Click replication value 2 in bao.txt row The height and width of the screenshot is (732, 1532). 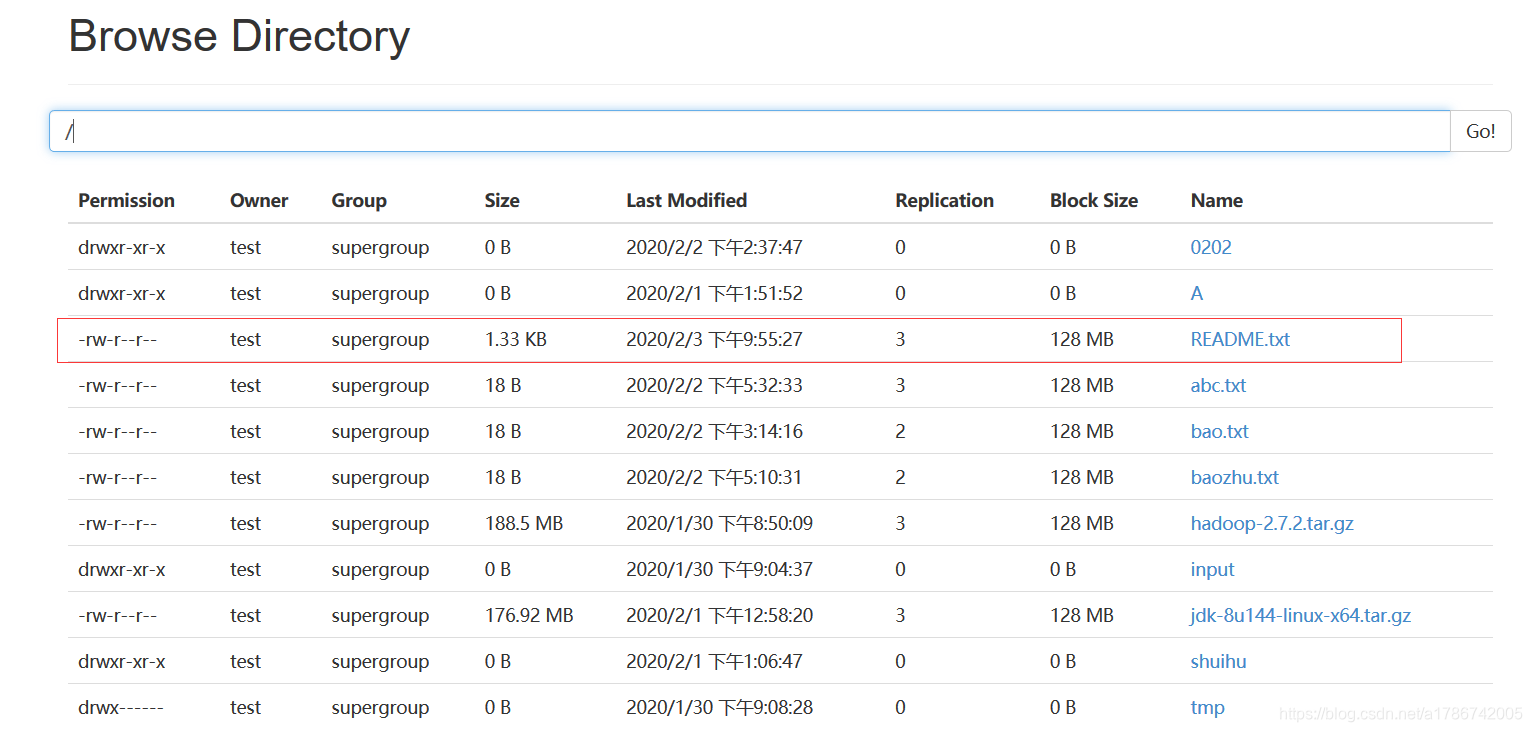pos(900,431)
